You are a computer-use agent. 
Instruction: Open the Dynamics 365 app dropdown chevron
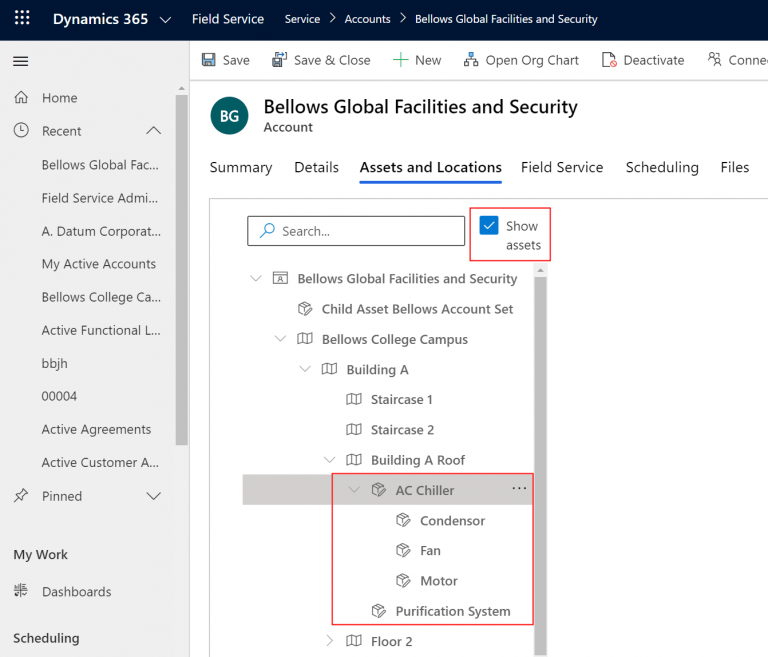tap(166, 20)
